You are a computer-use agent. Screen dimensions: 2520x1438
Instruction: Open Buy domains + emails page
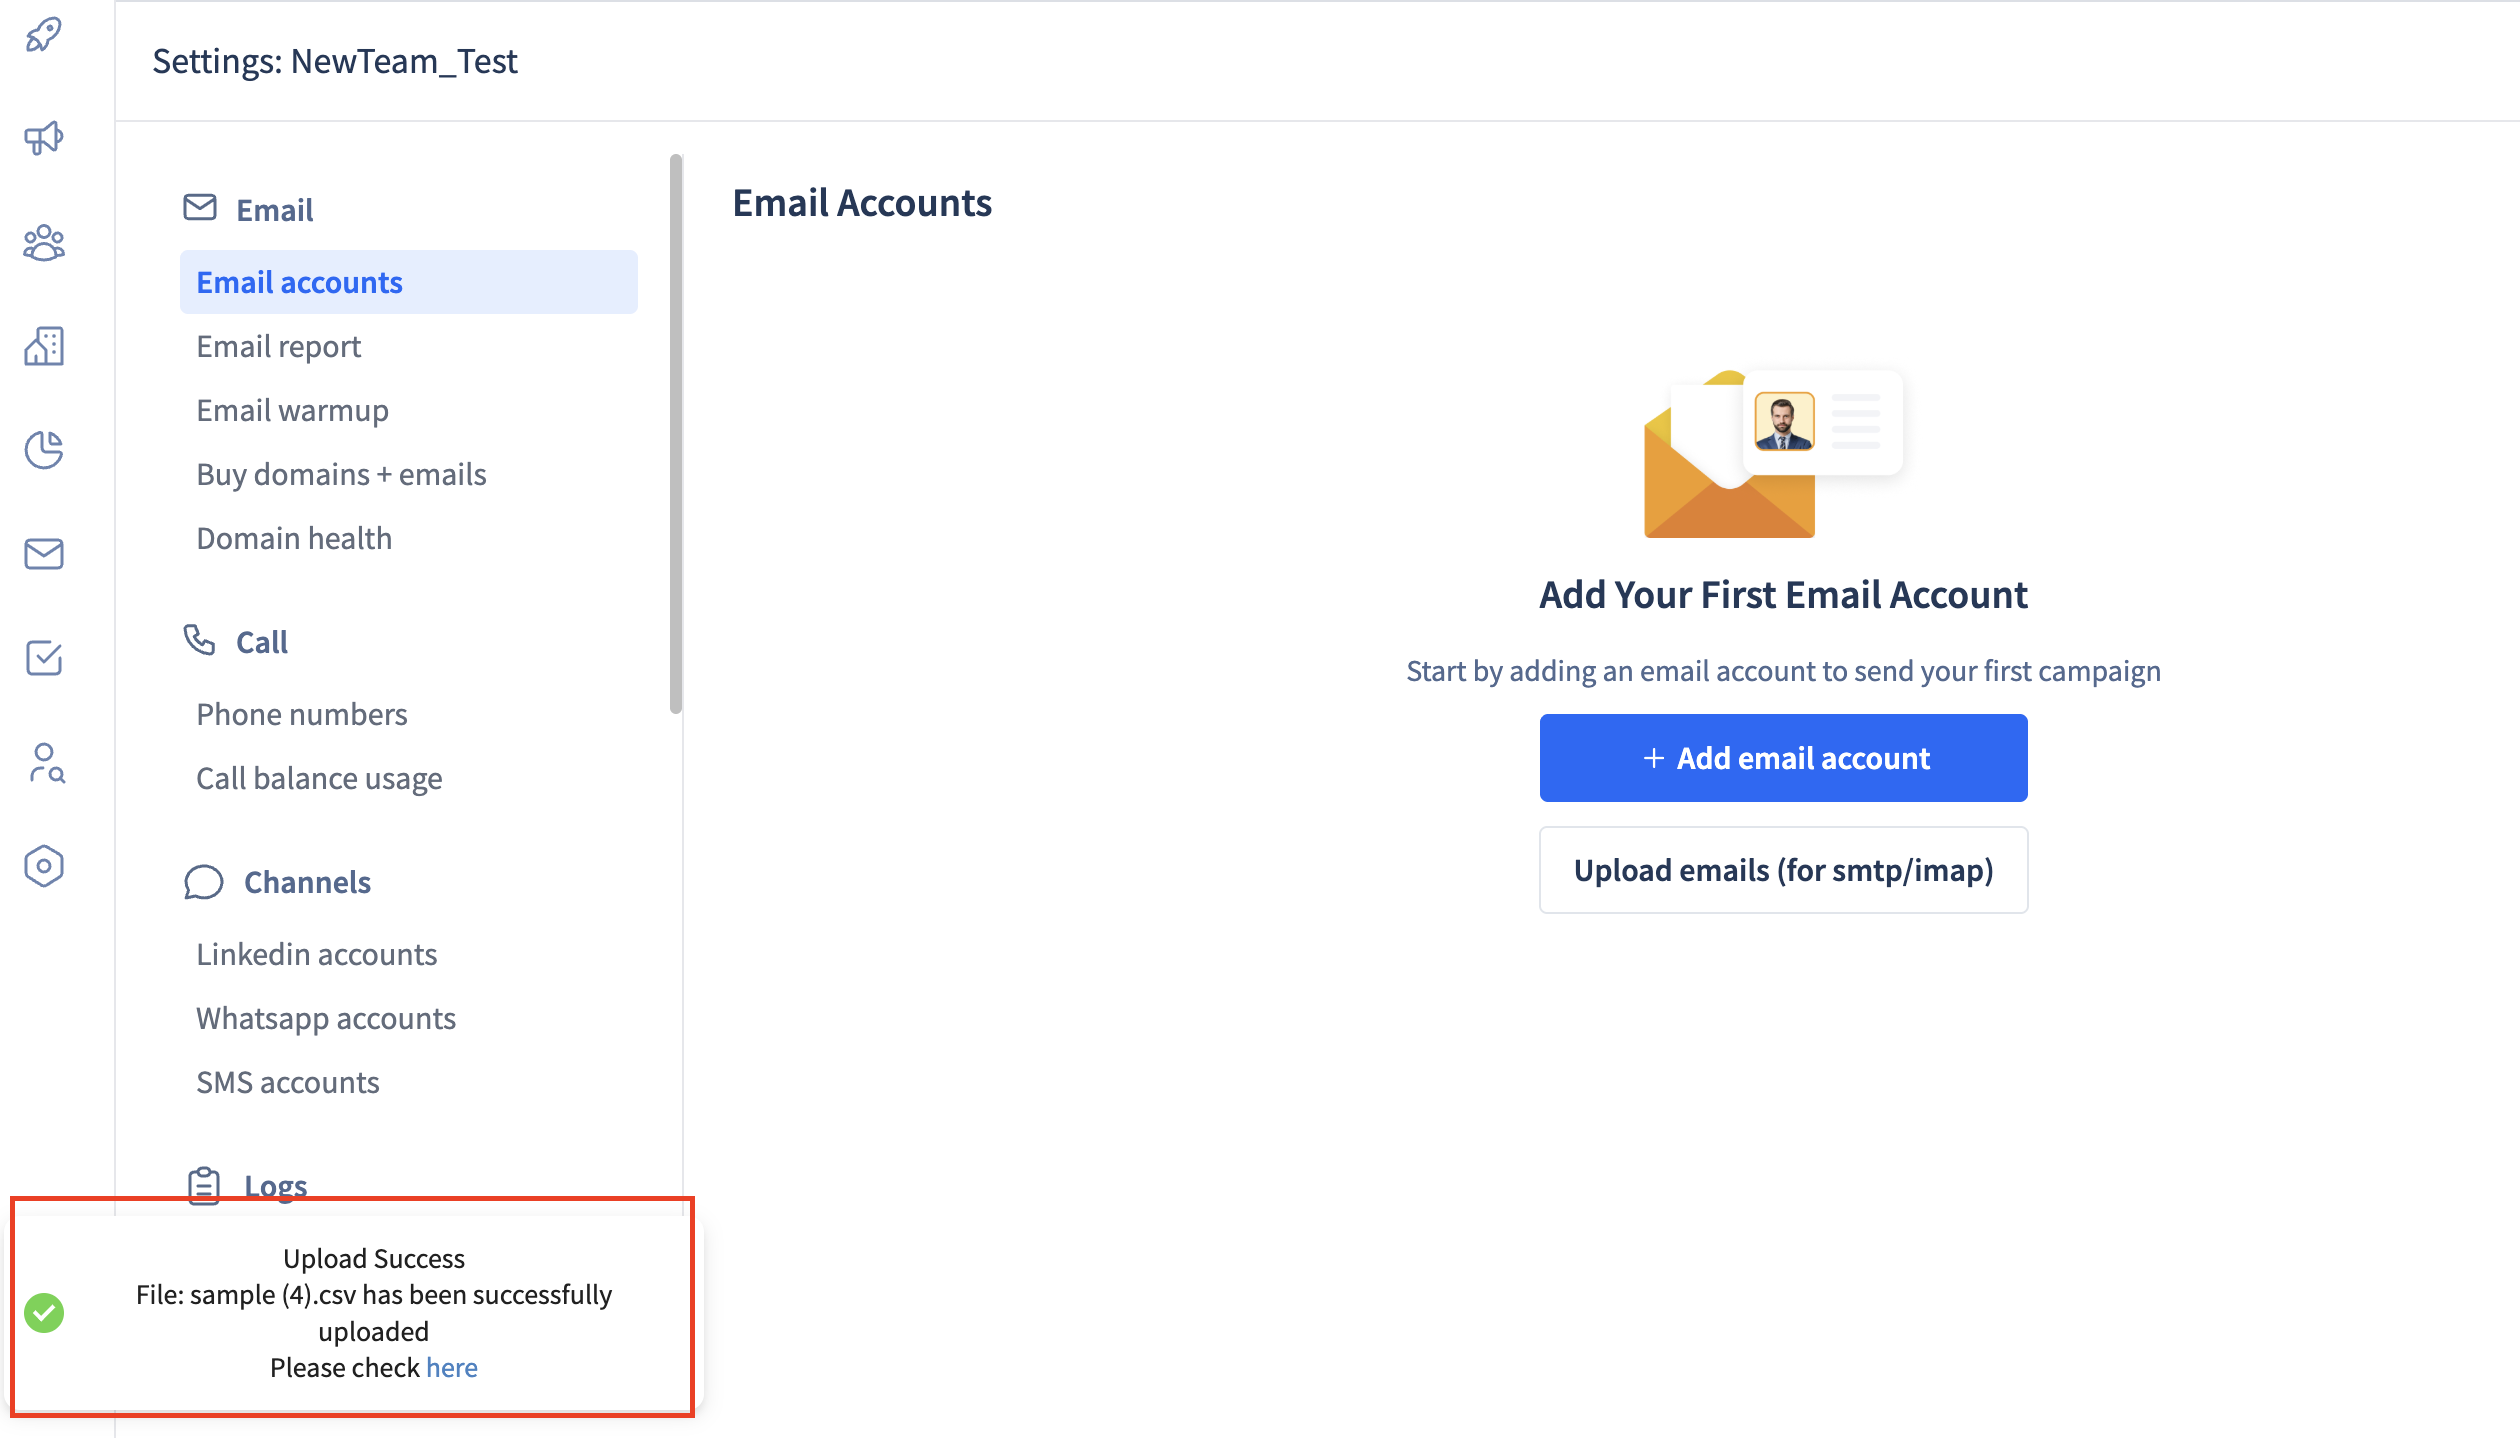pos(341,474)
